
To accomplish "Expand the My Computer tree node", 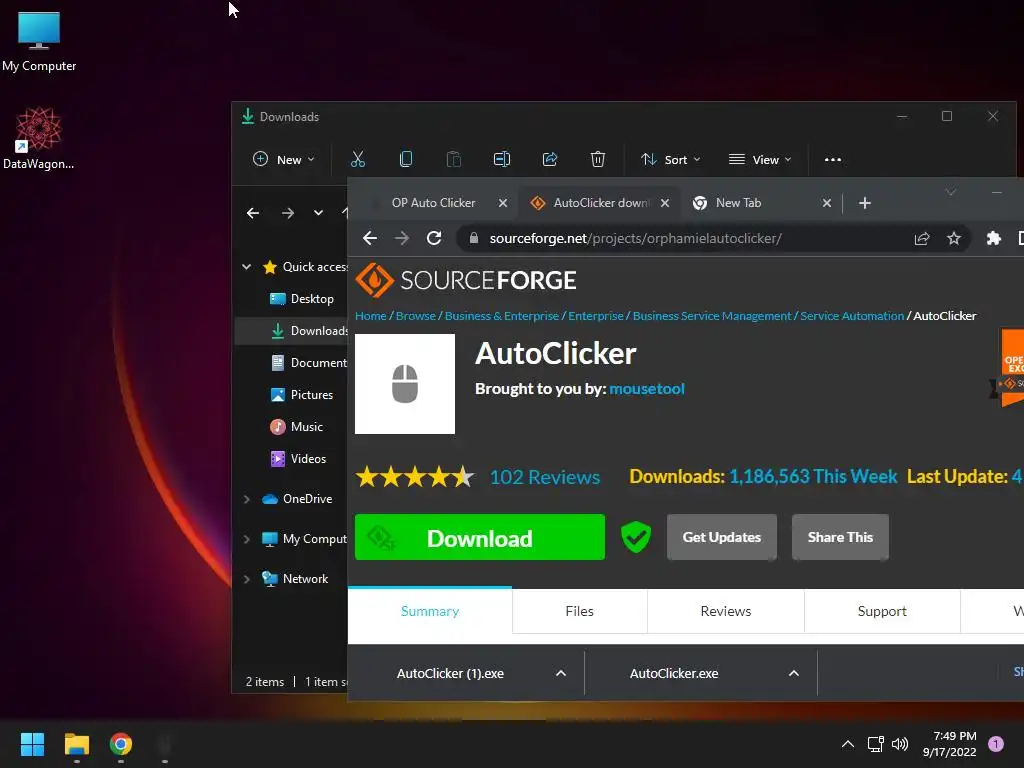I will pos(247,539).
